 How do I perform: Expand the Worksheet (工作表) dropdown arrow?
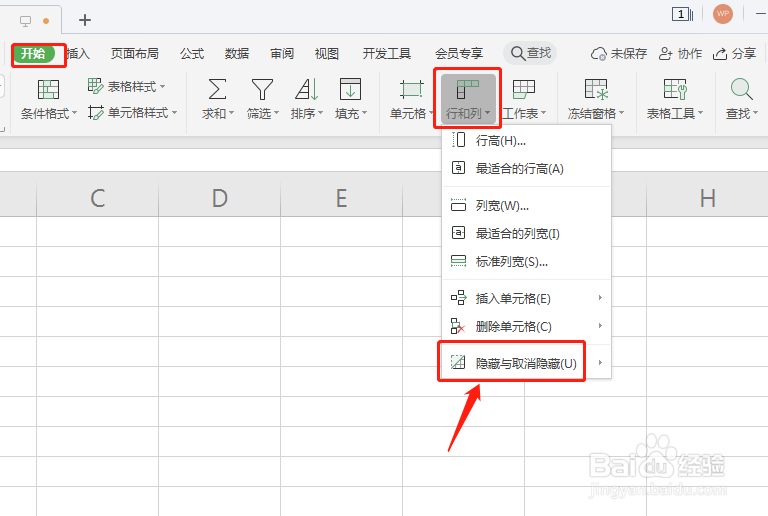(544, 113)
